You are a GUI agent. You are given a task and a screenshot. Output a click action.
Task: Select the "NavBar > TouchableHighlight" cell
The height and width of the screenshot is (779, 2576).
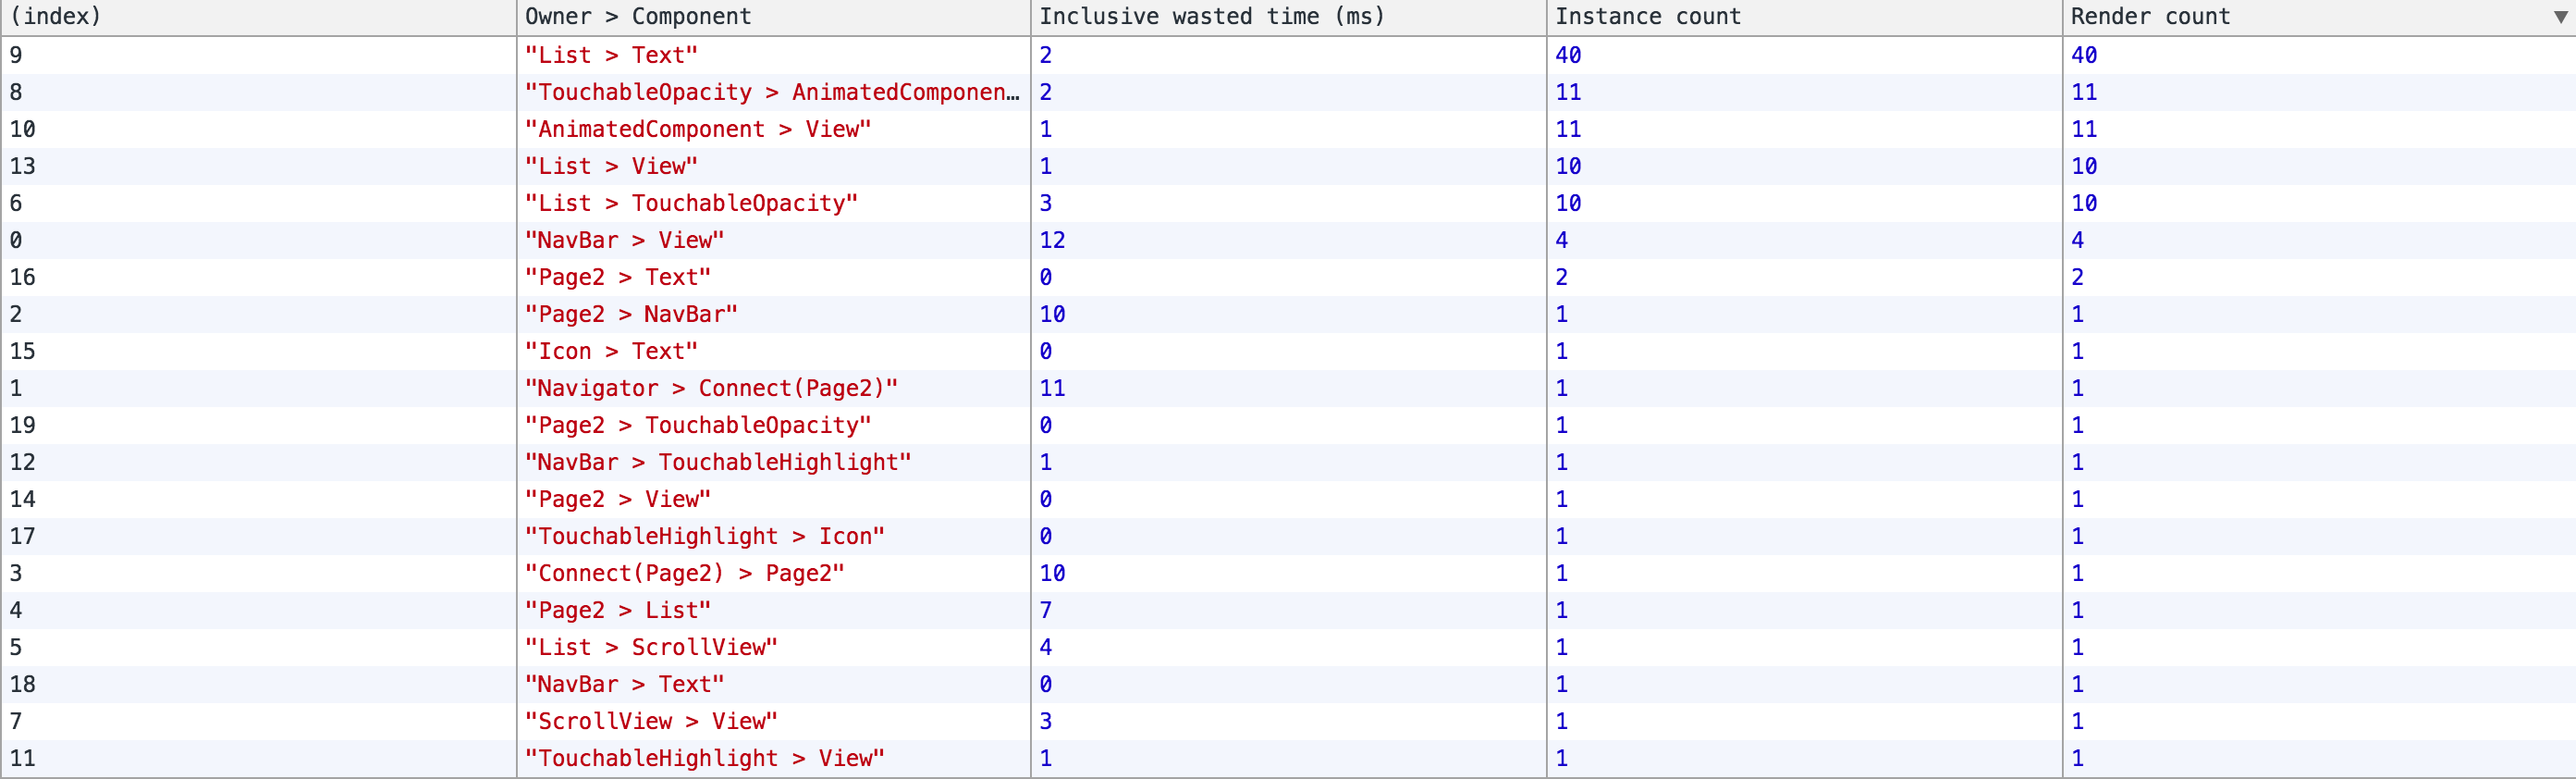click(x=773, y=462)
